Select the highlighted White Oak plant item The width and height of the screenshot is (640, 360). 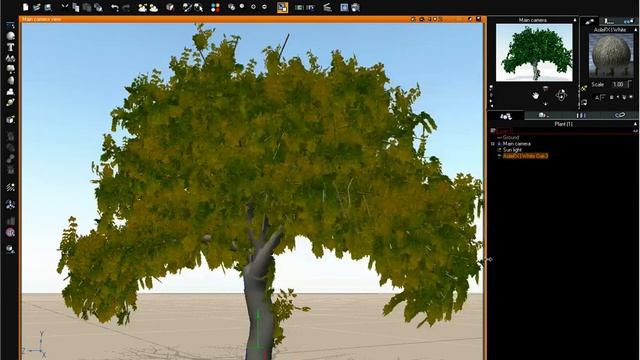pos(525,156)
